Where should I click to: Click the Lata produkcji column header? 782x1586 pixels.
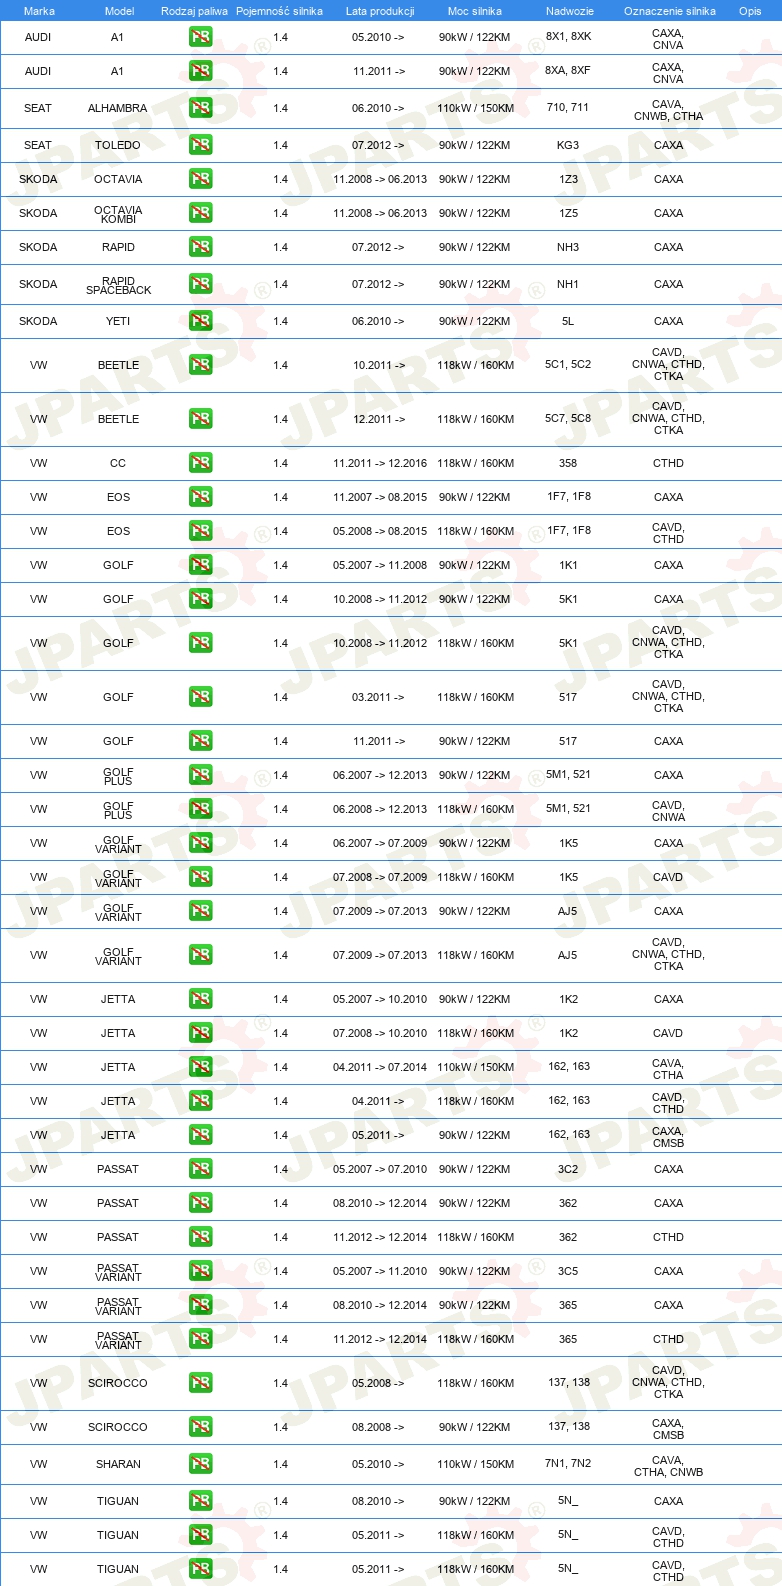(x=380, y=11)
